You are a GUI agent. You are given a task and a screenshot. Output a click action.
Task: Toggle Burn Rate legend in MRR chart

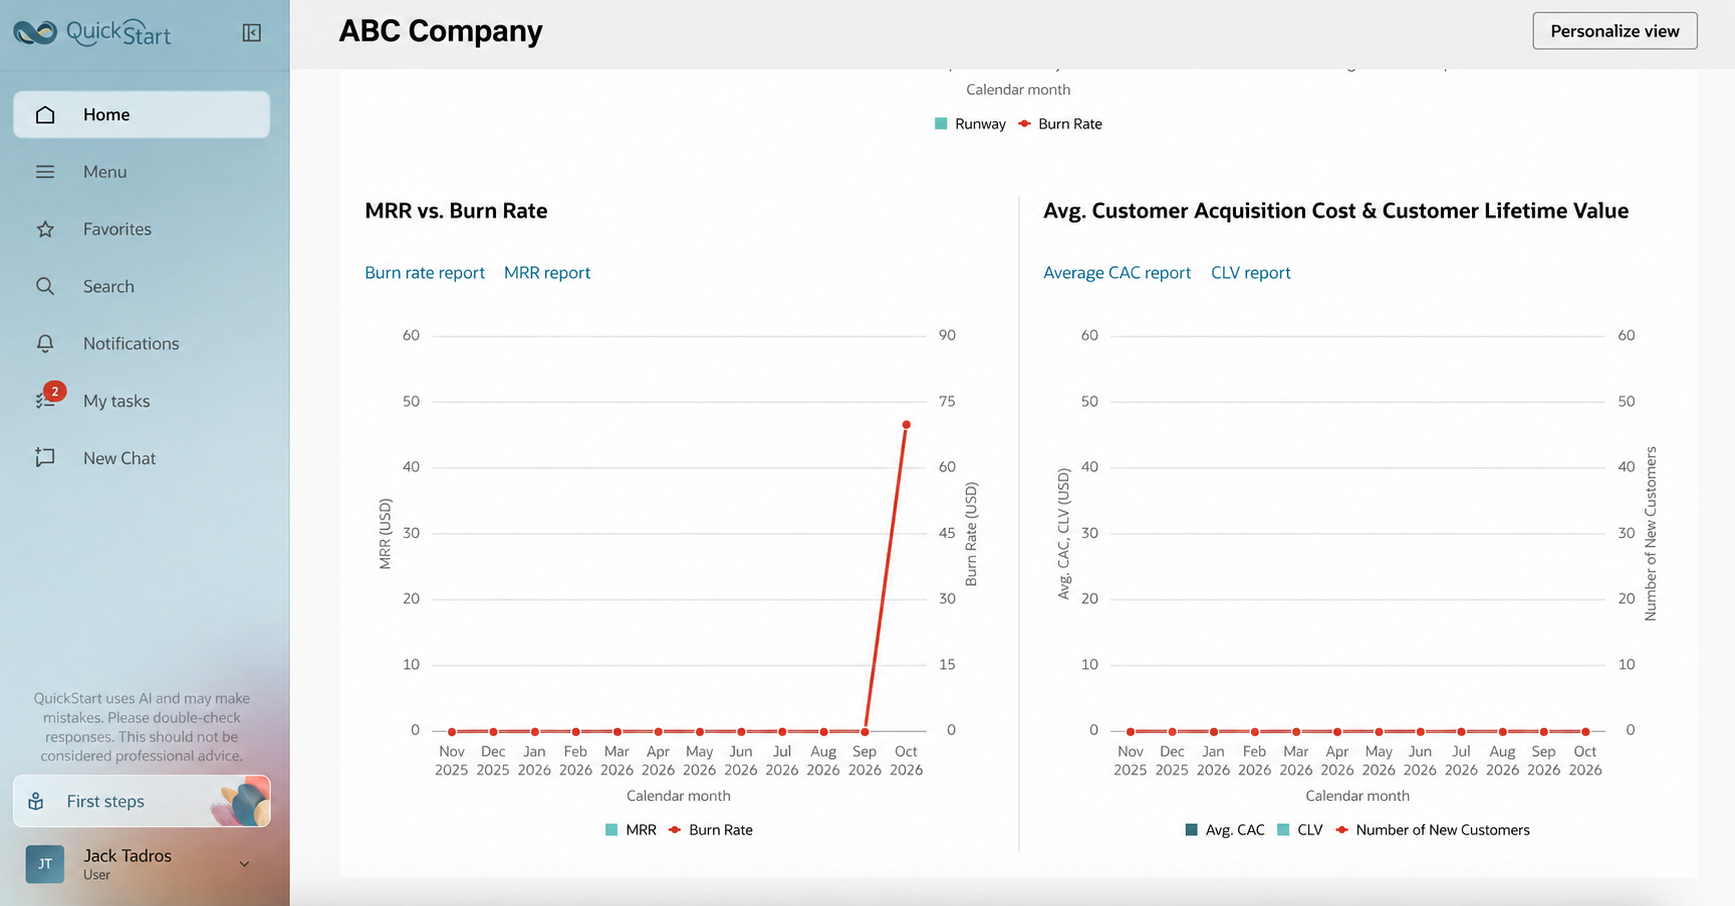tap(710, 830)
